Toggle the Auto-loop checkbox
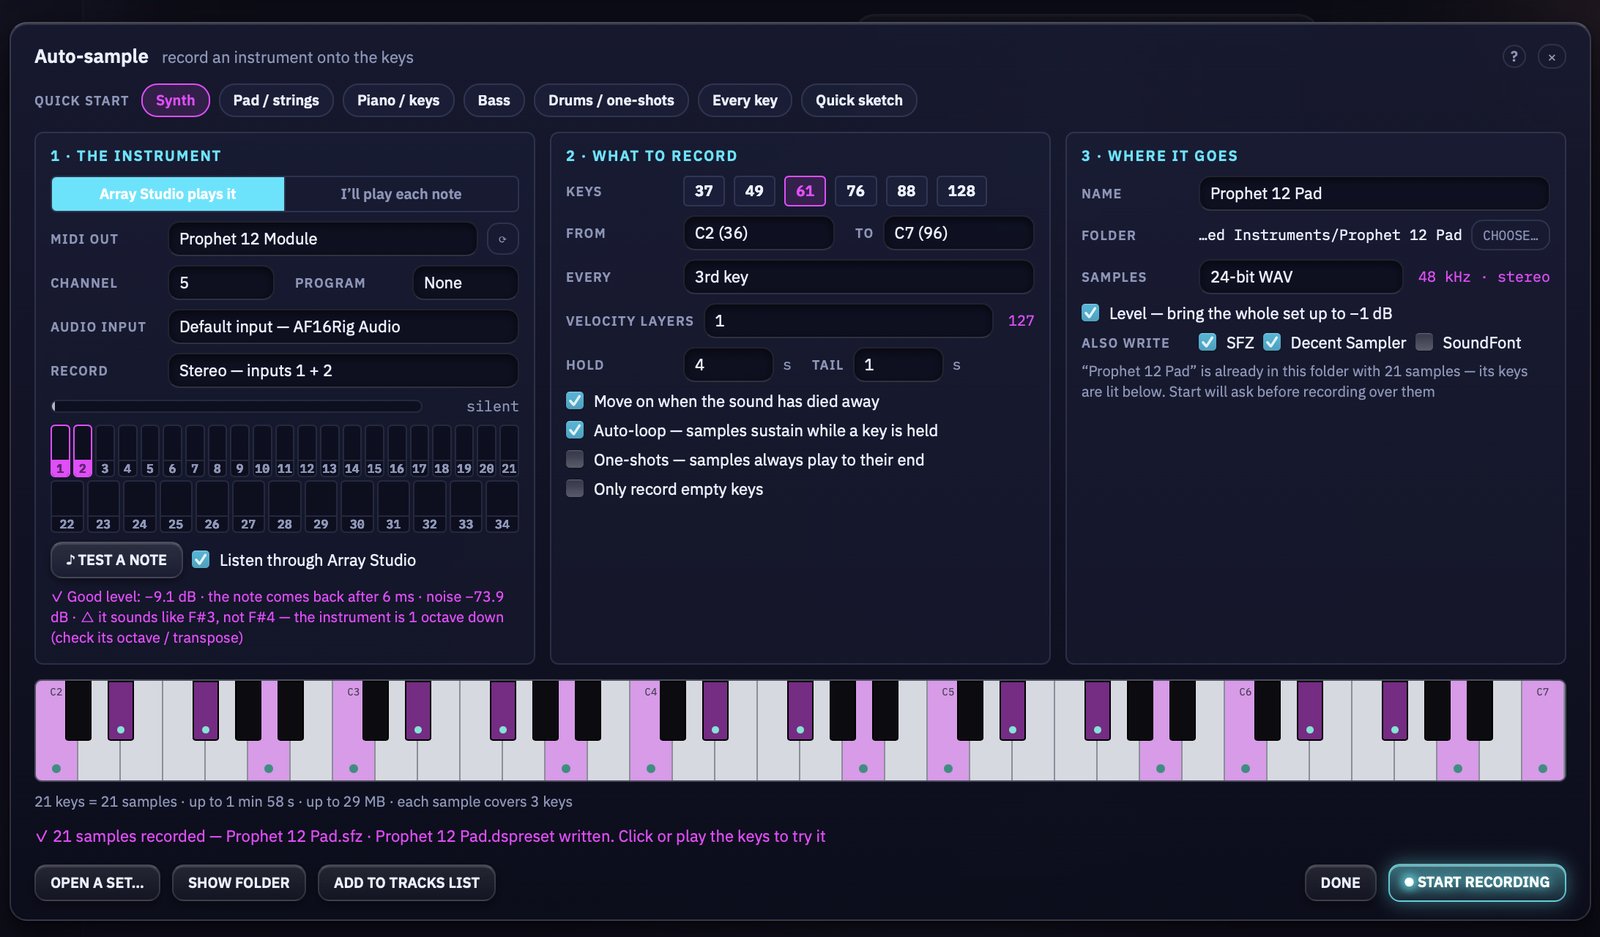Image resolution: width=1600 pixels, height=937 pixels. [575, 430]
